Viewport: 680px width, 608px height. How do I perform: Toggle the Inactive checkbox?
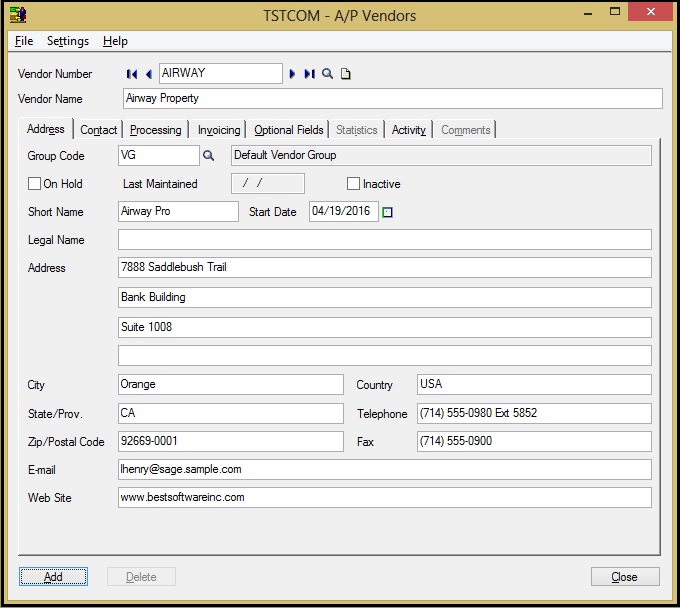[x=353, y=183]
